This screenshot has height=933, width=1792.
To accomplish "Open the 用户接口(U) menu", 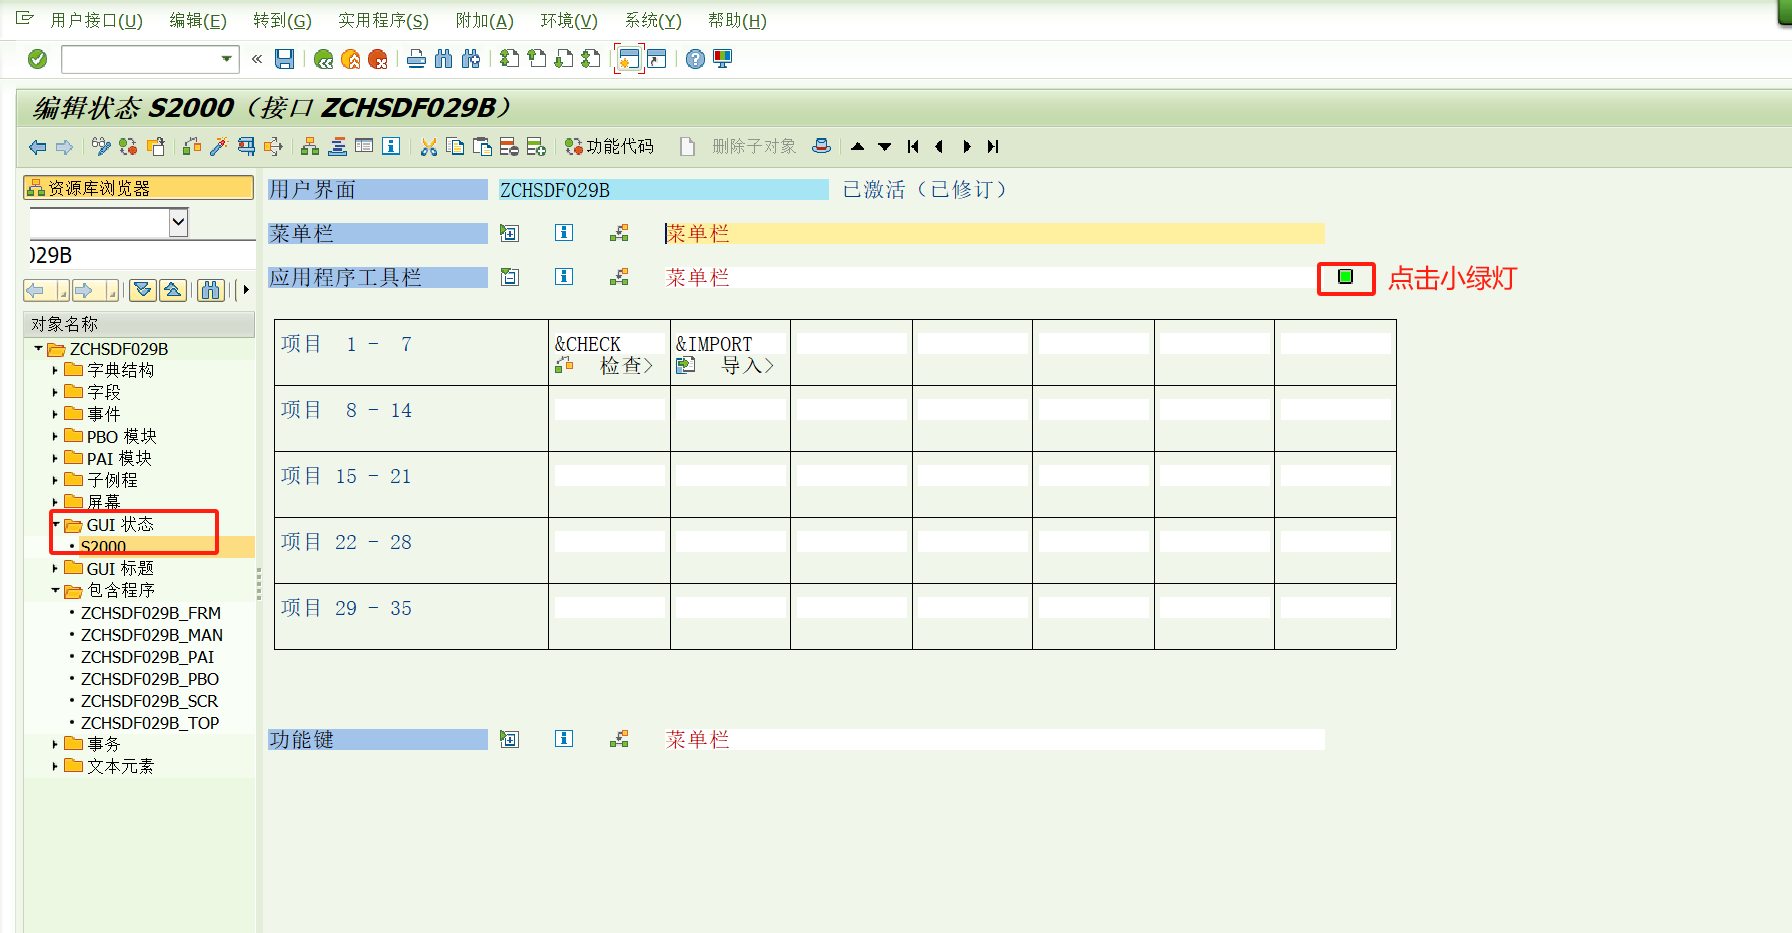I will click(x=96, y=21).
